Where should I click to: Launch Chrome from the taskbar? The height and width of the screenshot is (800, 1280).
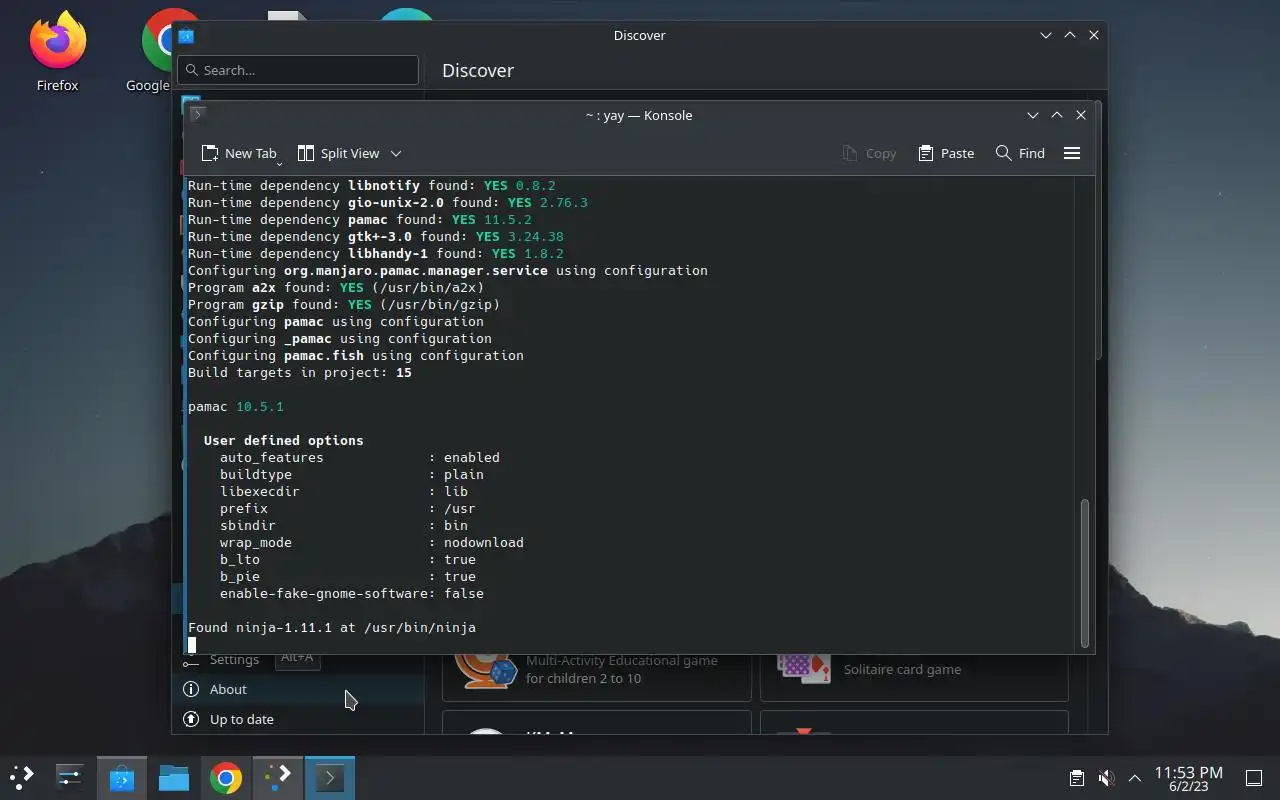(x=226, y=777)
